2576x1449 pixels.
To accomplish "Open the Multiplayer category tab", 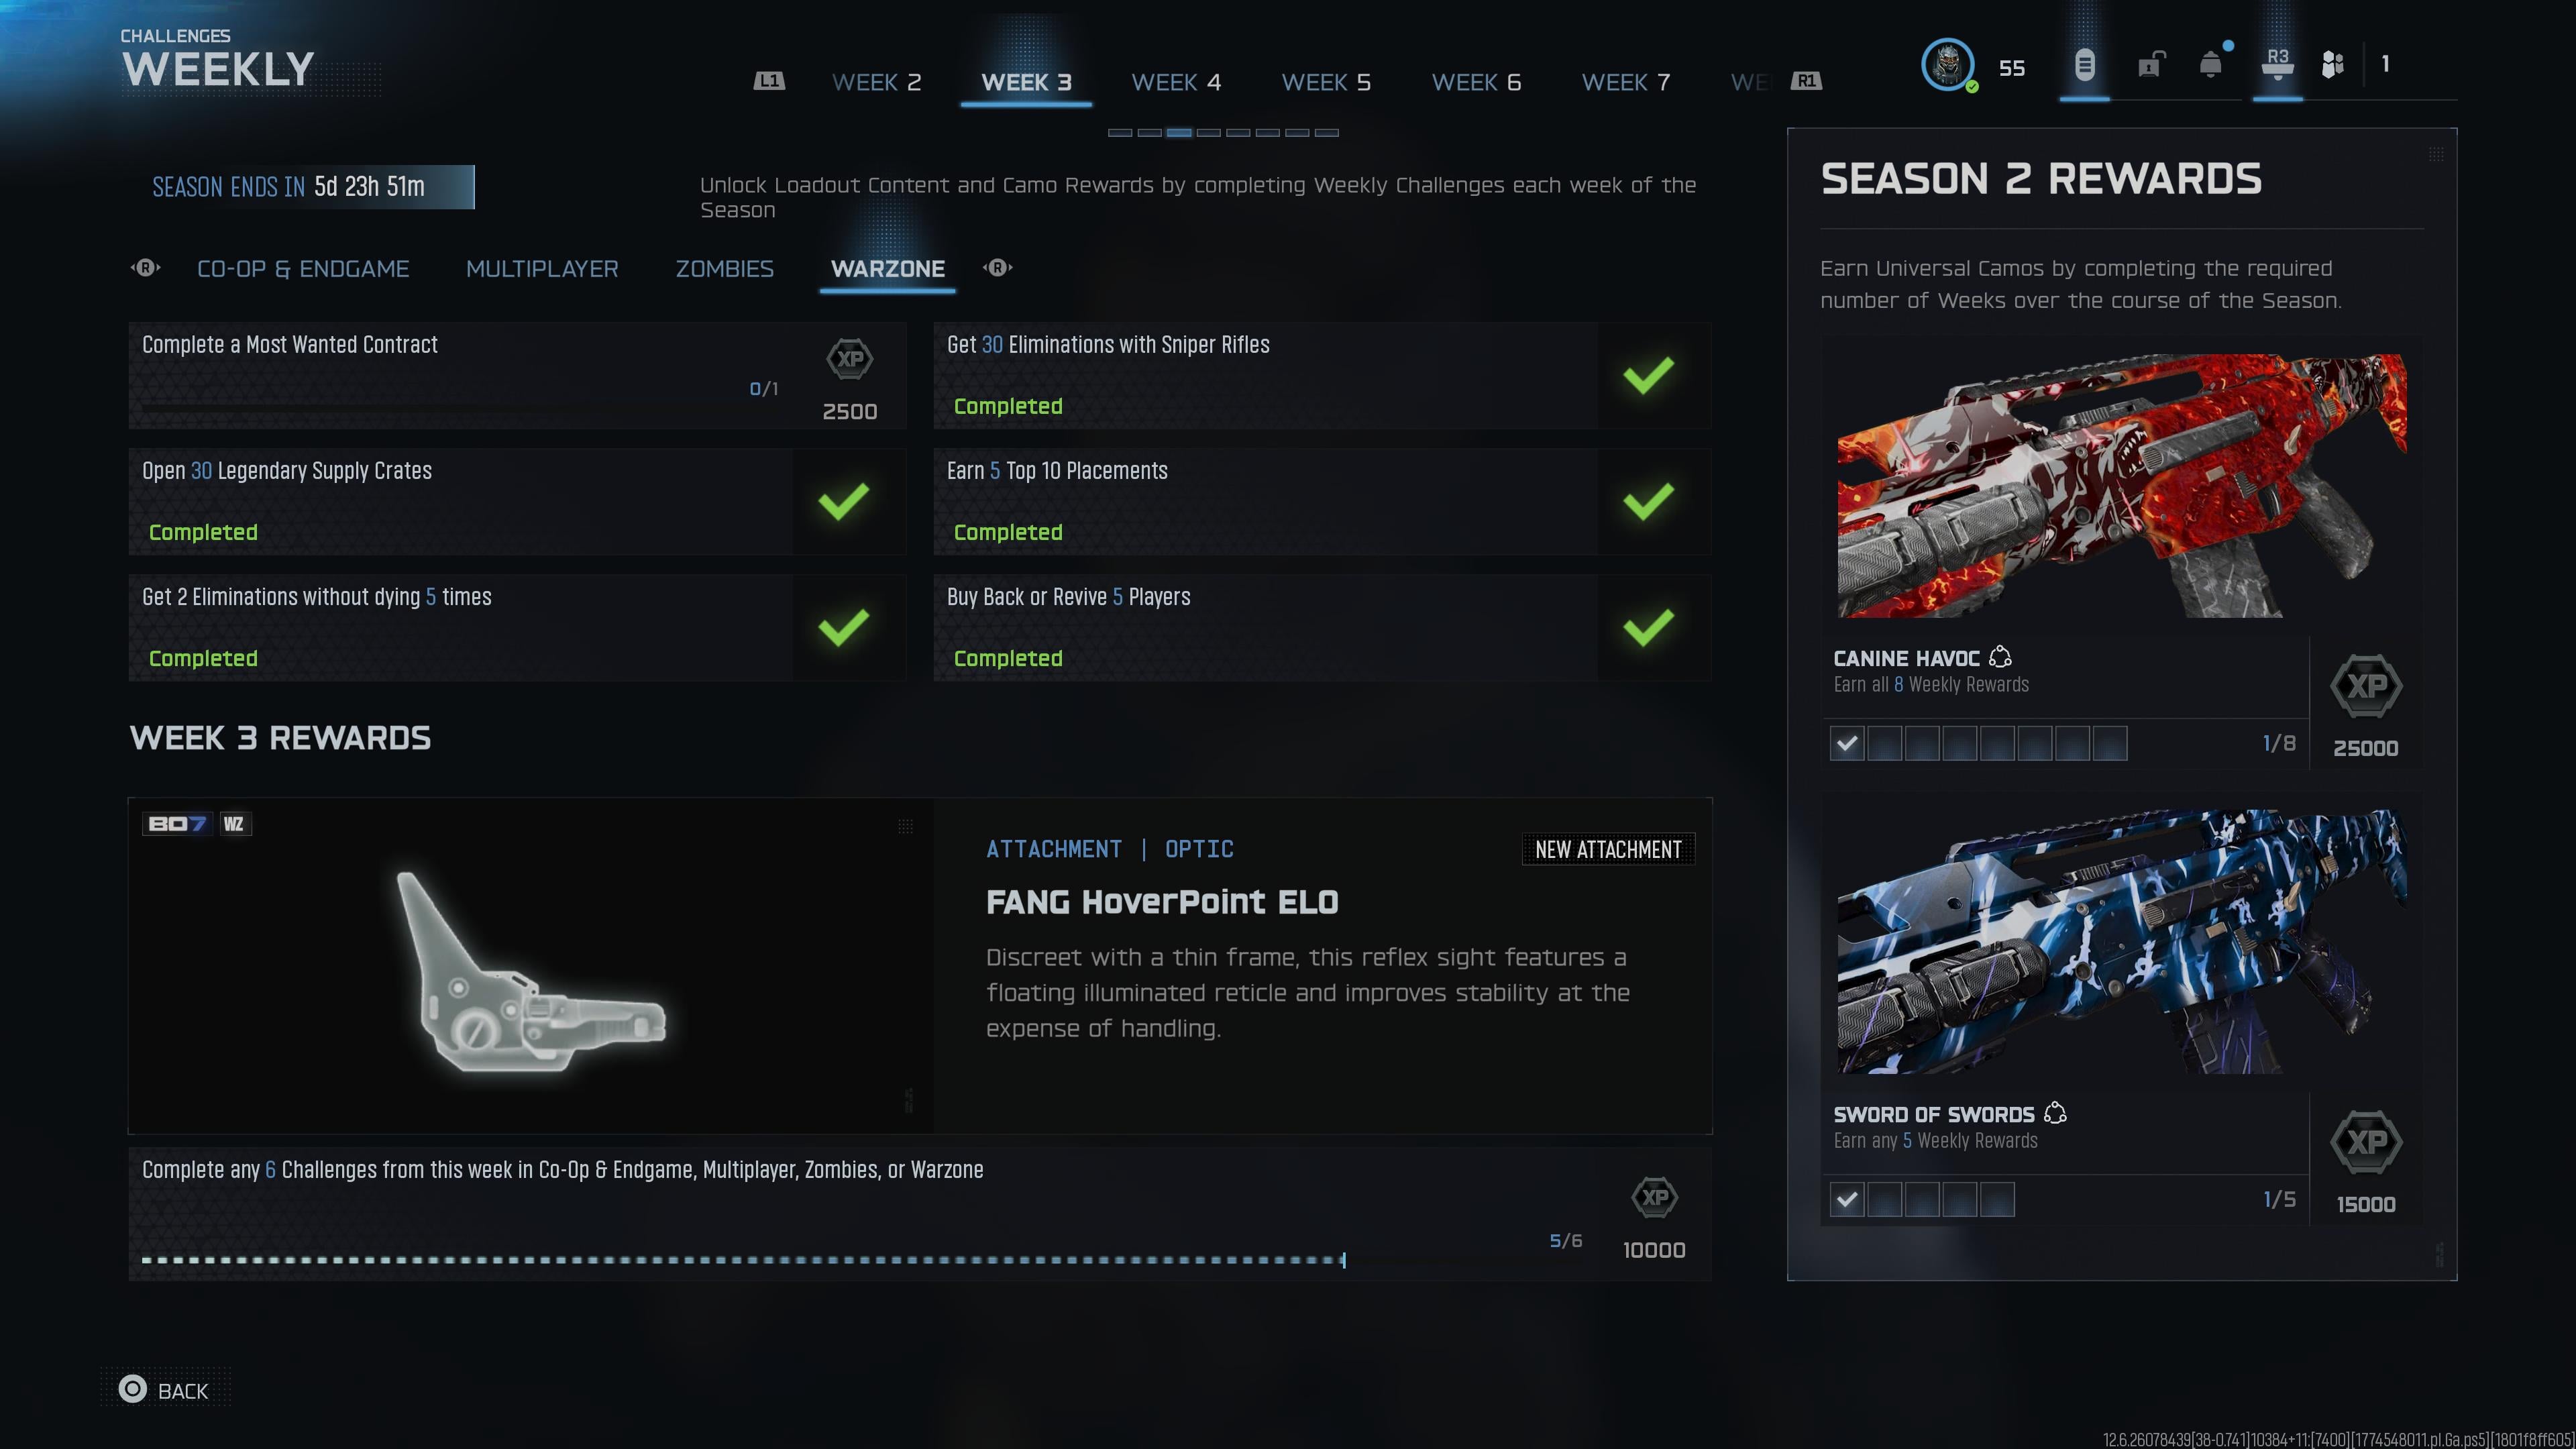I will point(542,269).
